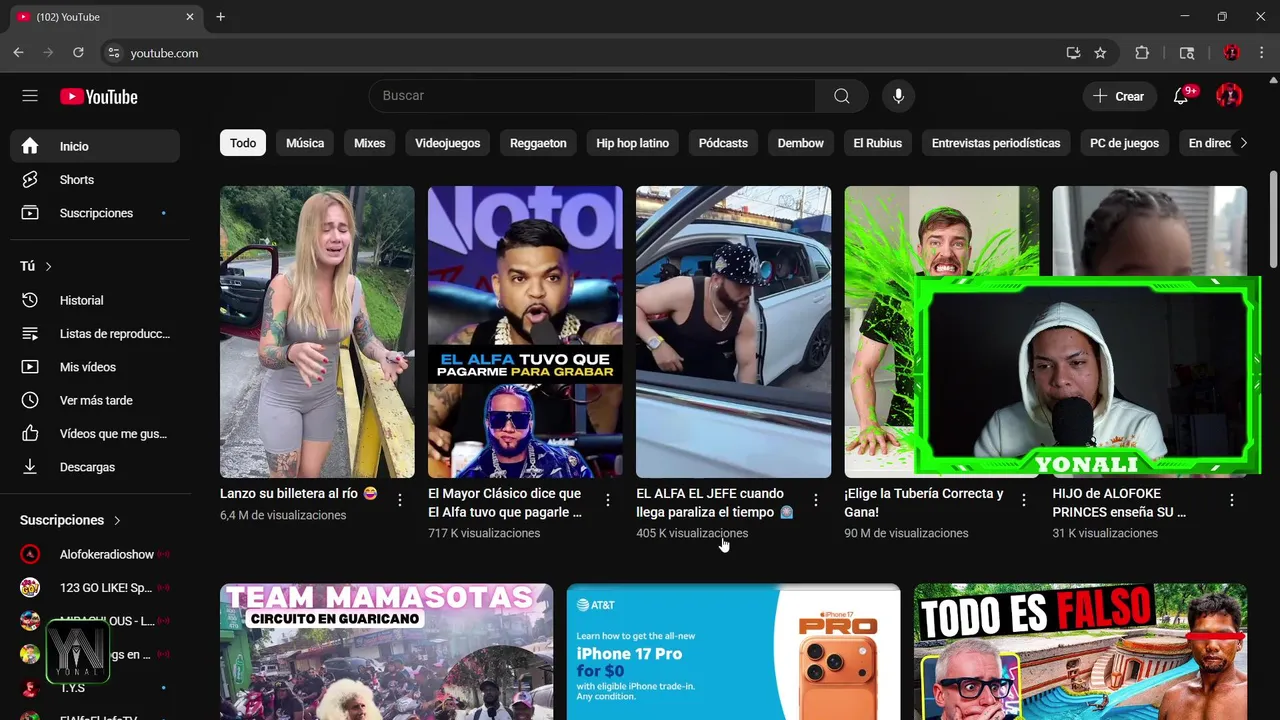Open the account avatar menu
The width and height of the screenshot is (1280, 720).
click(x=1229, y=96)
